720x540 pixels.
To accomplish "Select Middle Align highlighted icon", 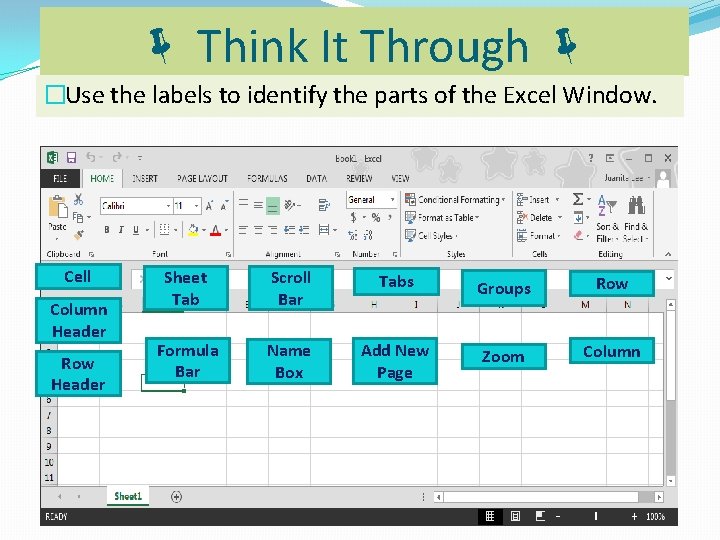I will pyautogui.click(x=273, y=205).
